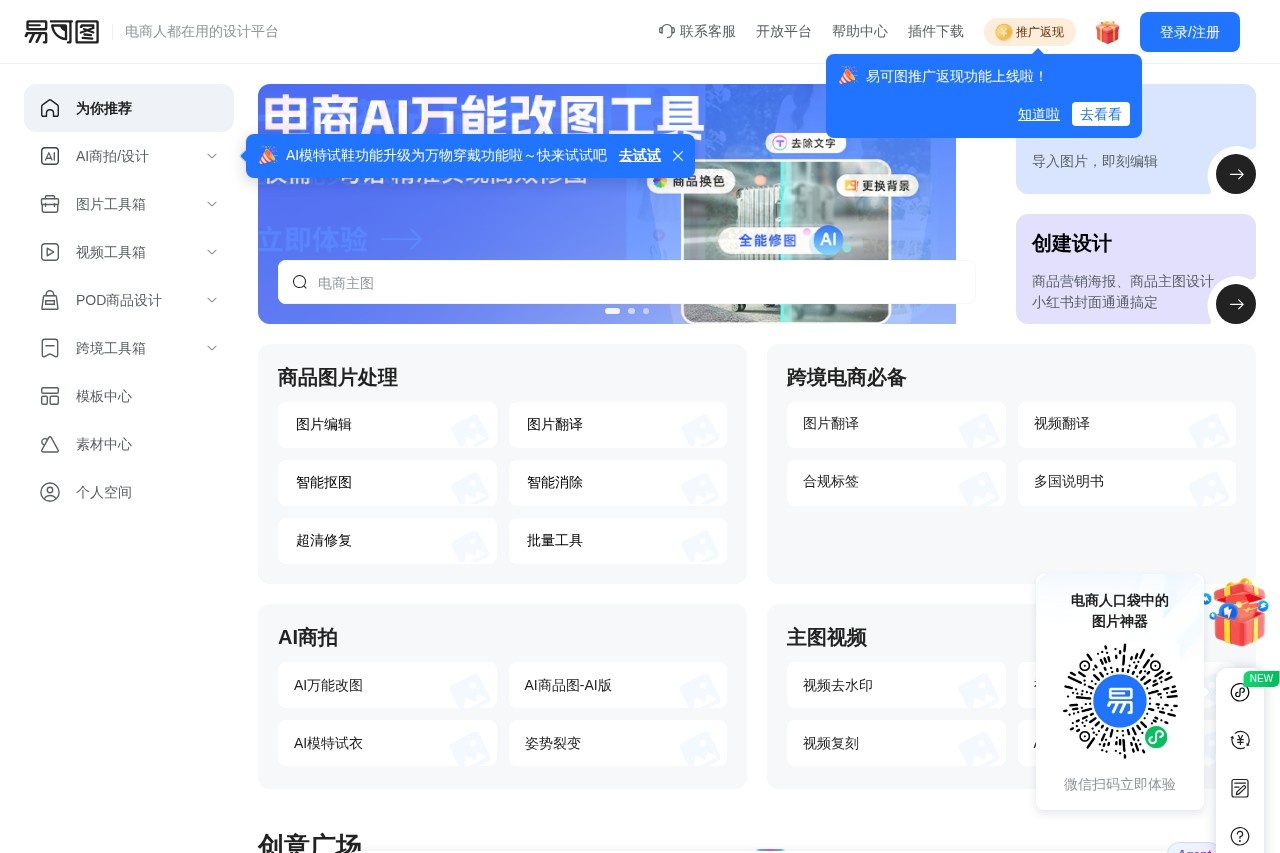Screen dimensions: 1280x853
Task: Open the help question mark floating icon
Action: [x=1240, y=836]
